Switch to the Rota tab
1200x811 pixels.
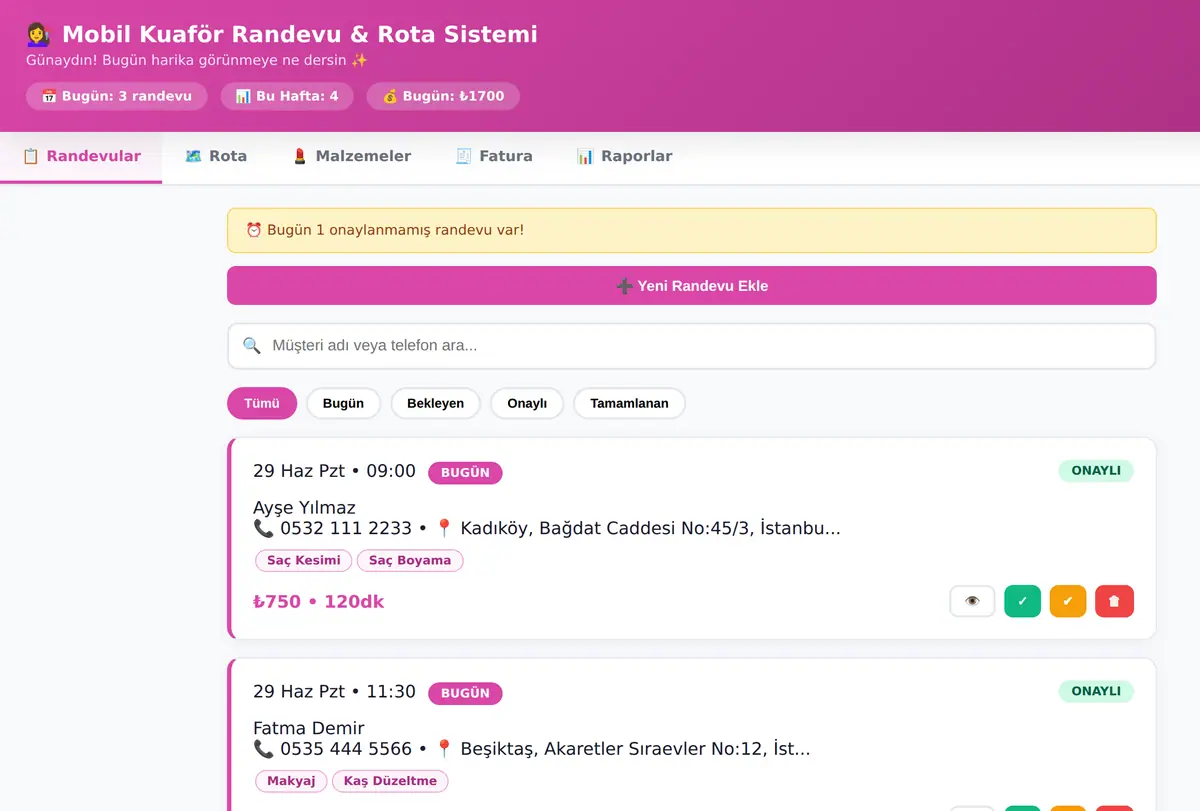tap(216, 157)
